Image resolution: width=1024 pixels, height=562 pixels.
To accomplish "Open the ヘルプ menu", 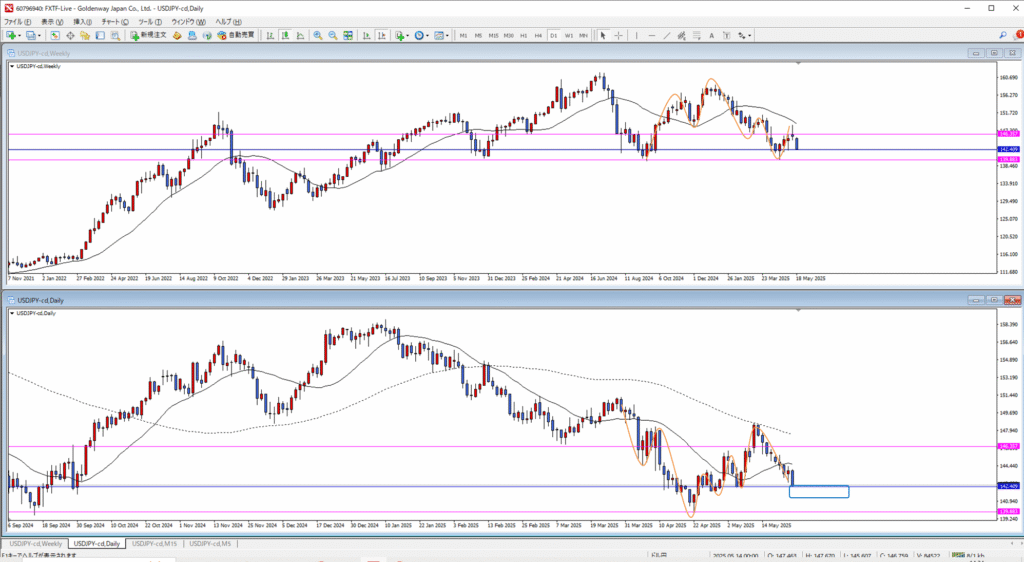I will (x=228, y=22).
